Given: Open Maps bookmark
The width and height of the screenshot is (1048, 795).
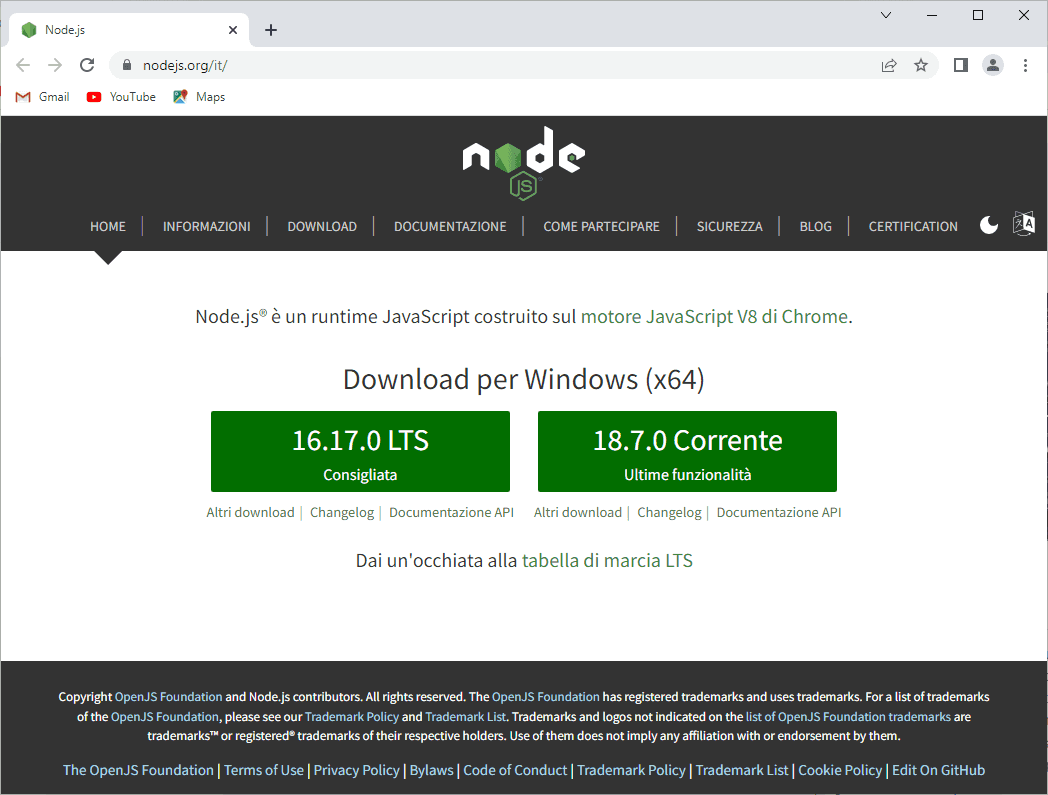Looking at the screenshot, I should 199,97.
